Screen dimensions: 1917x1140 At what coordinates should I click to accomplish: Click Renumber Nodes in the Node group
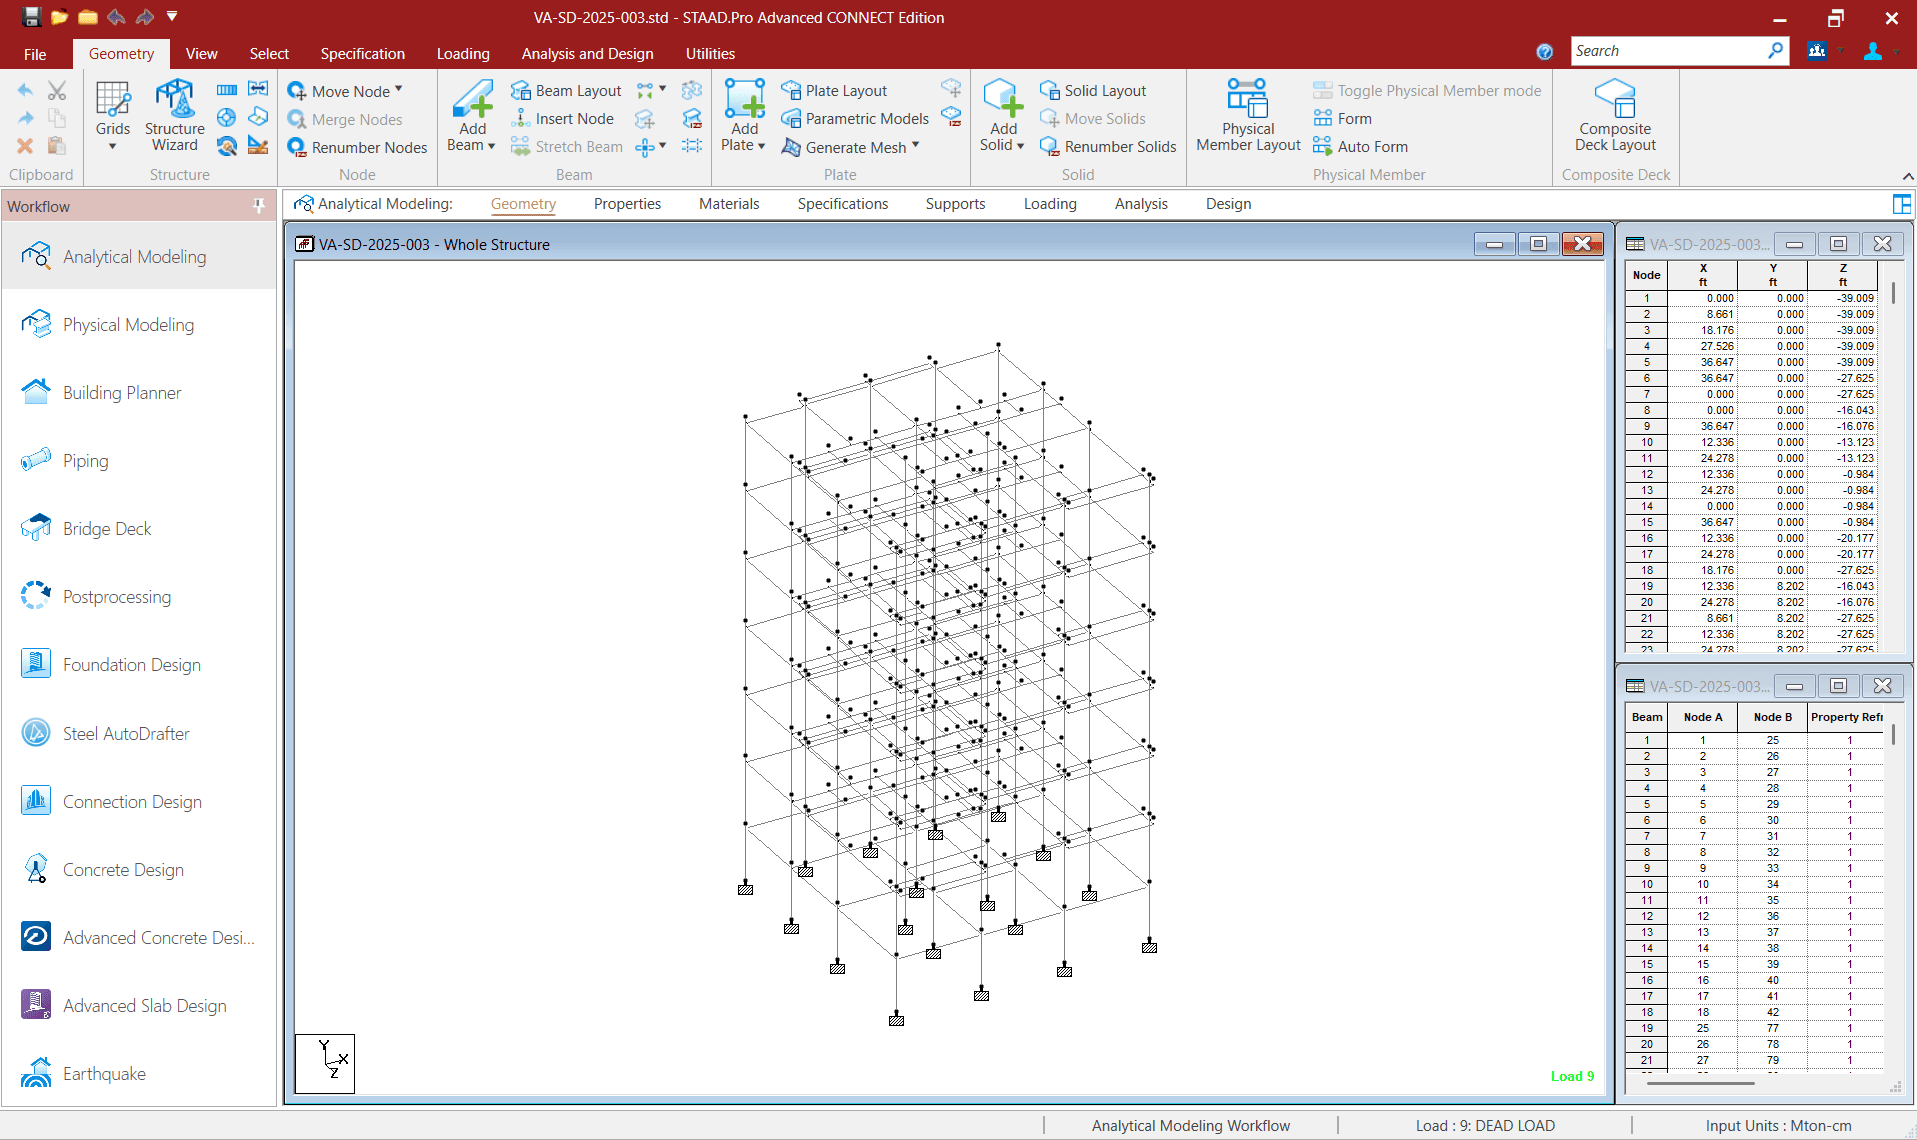(x=358, y=147)
